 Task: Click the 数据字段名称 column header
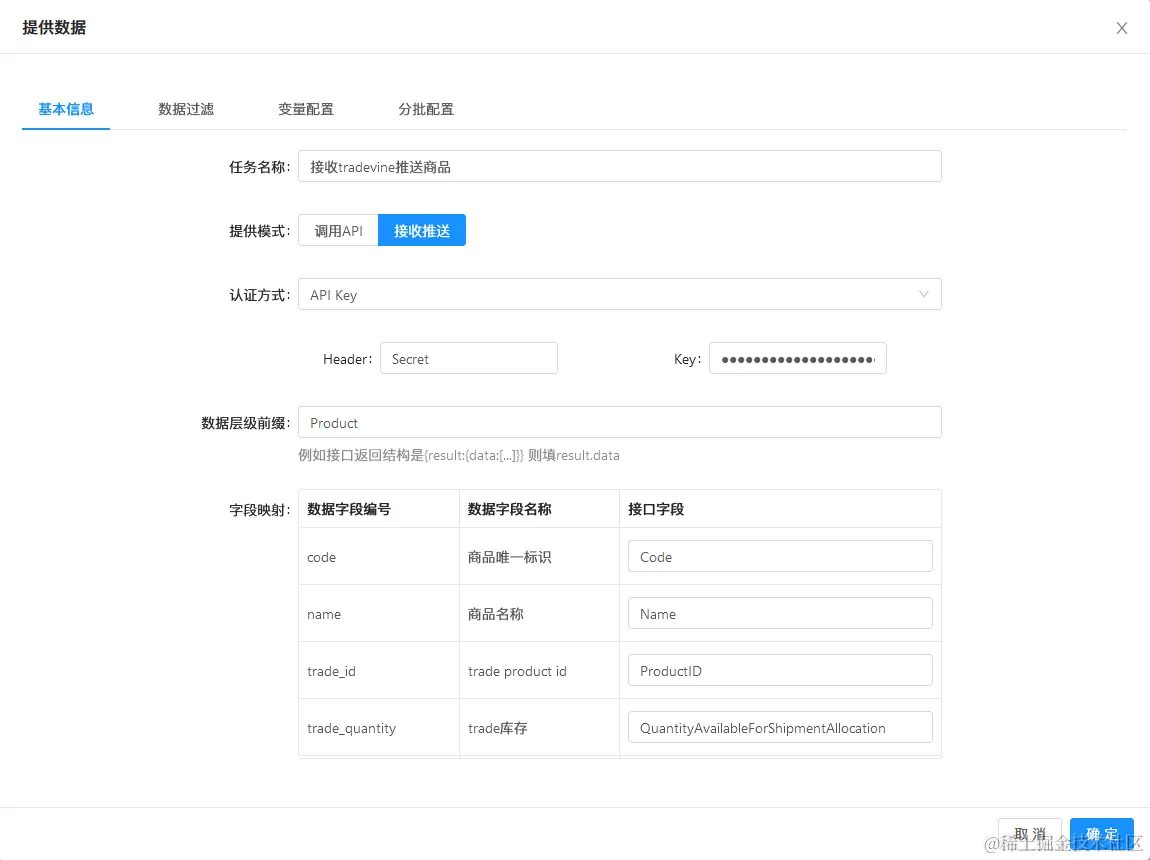click(540, 509)
